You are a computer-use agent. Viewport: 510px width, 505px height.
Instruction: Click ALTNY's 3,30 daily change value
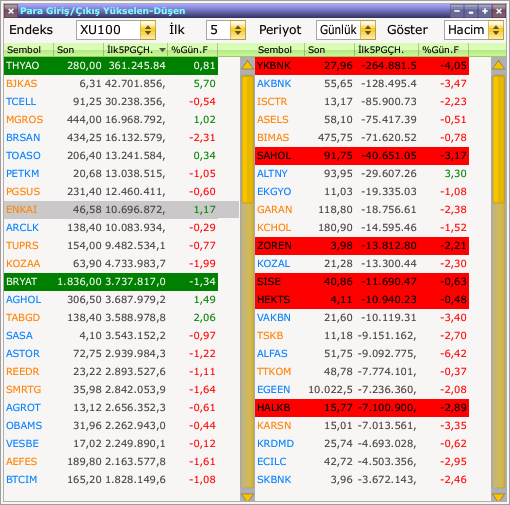pyautogui.click(x=455, y=174)
